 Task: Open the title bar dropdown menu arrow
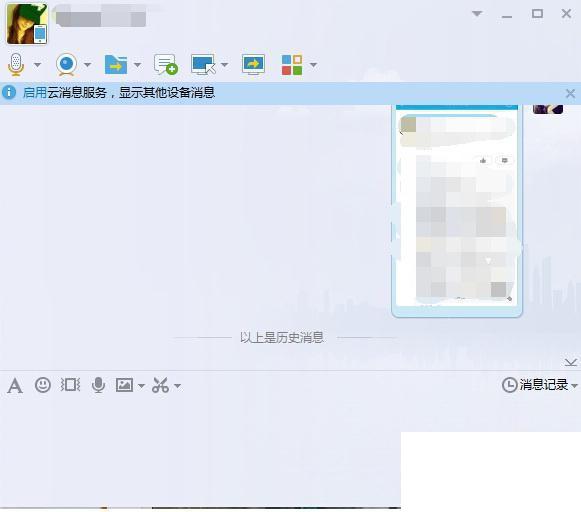coord(477,14)
